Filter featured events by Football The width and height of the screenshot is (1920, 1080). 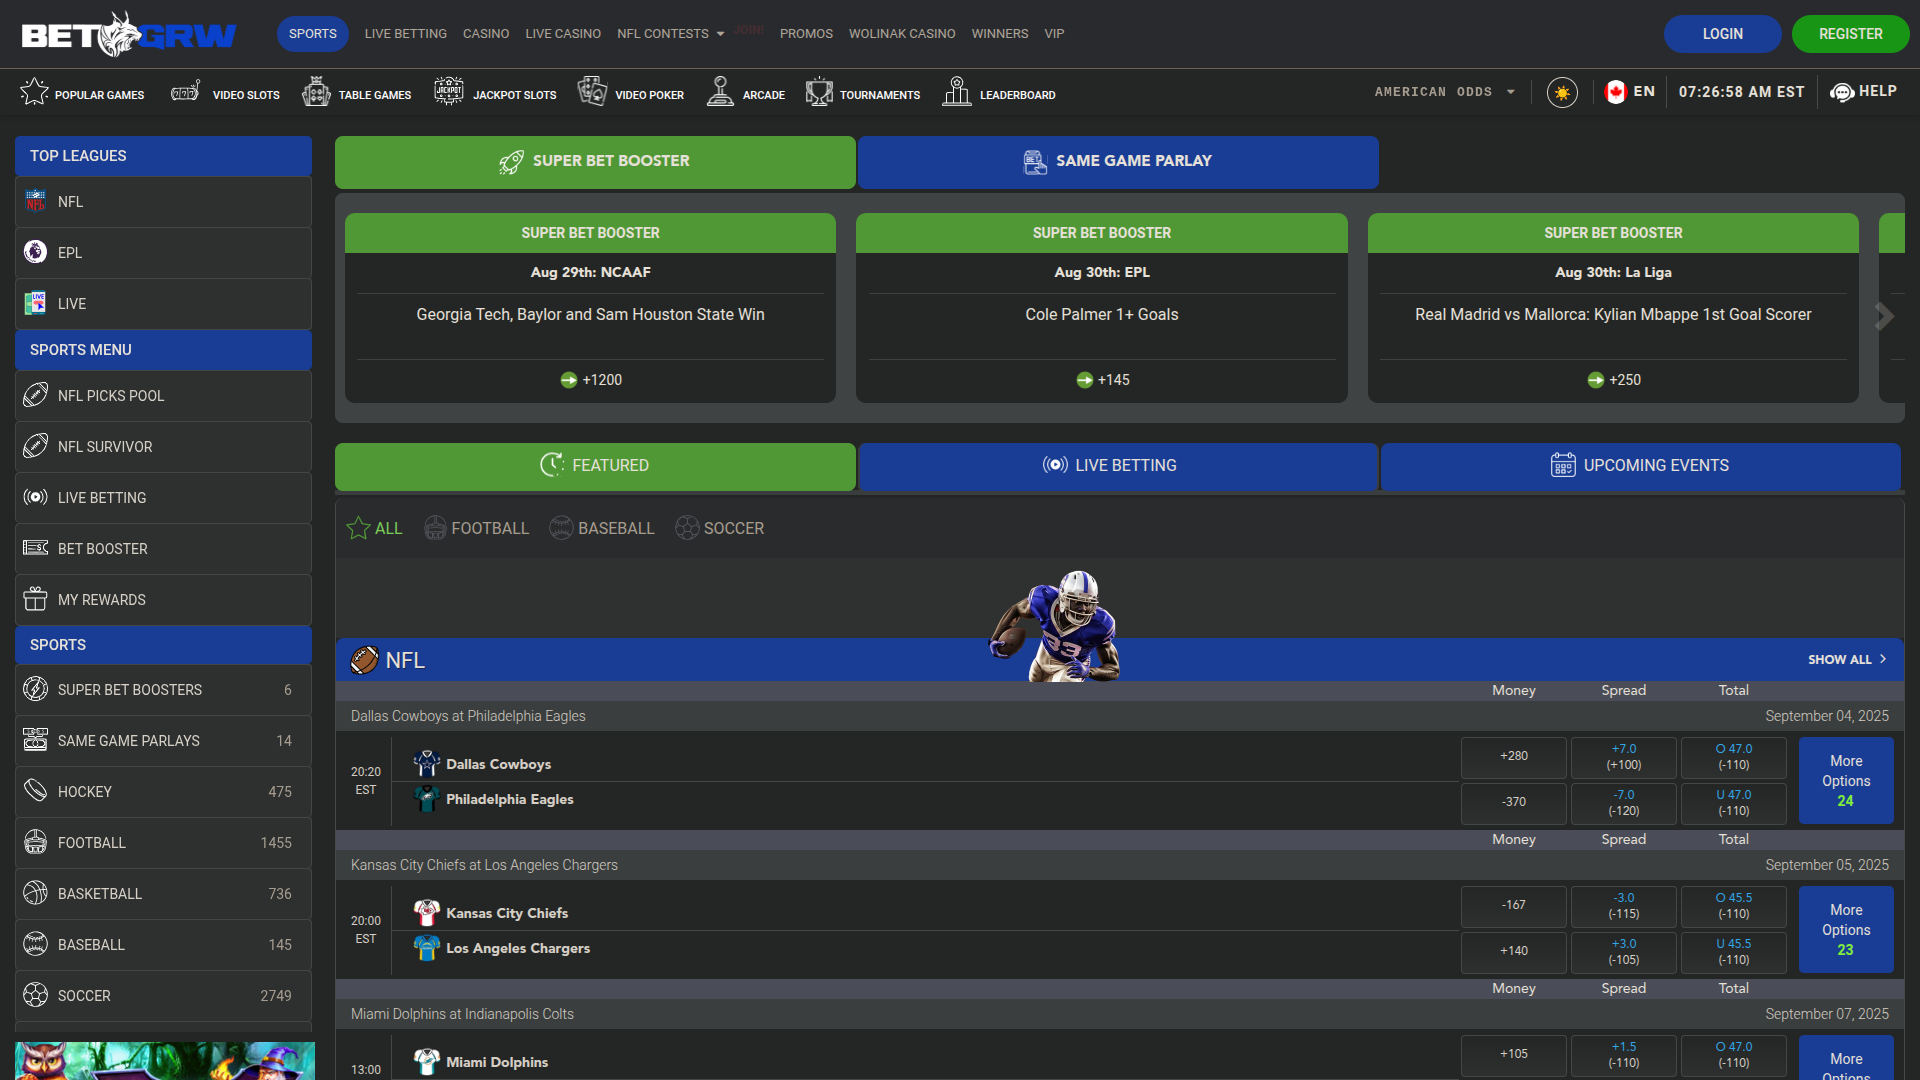click(x=477, y=528)
